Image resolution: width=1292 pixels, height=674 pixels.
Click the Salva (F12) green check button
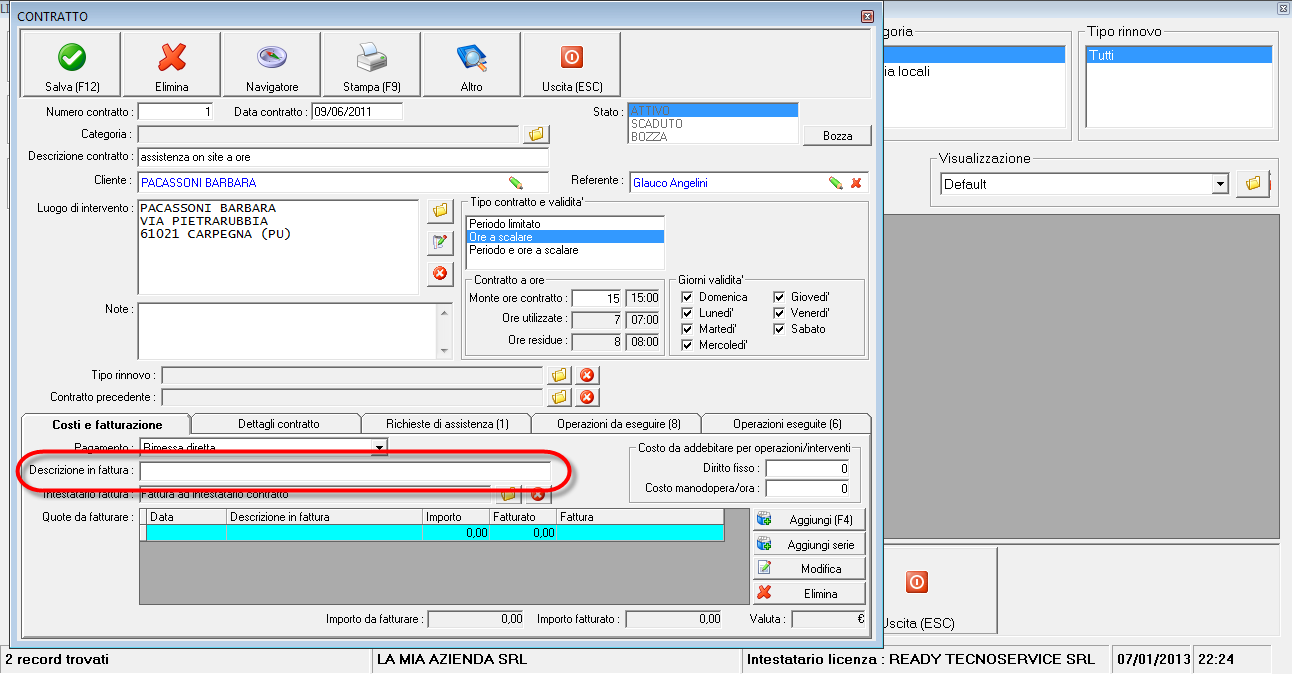(71, 64)
